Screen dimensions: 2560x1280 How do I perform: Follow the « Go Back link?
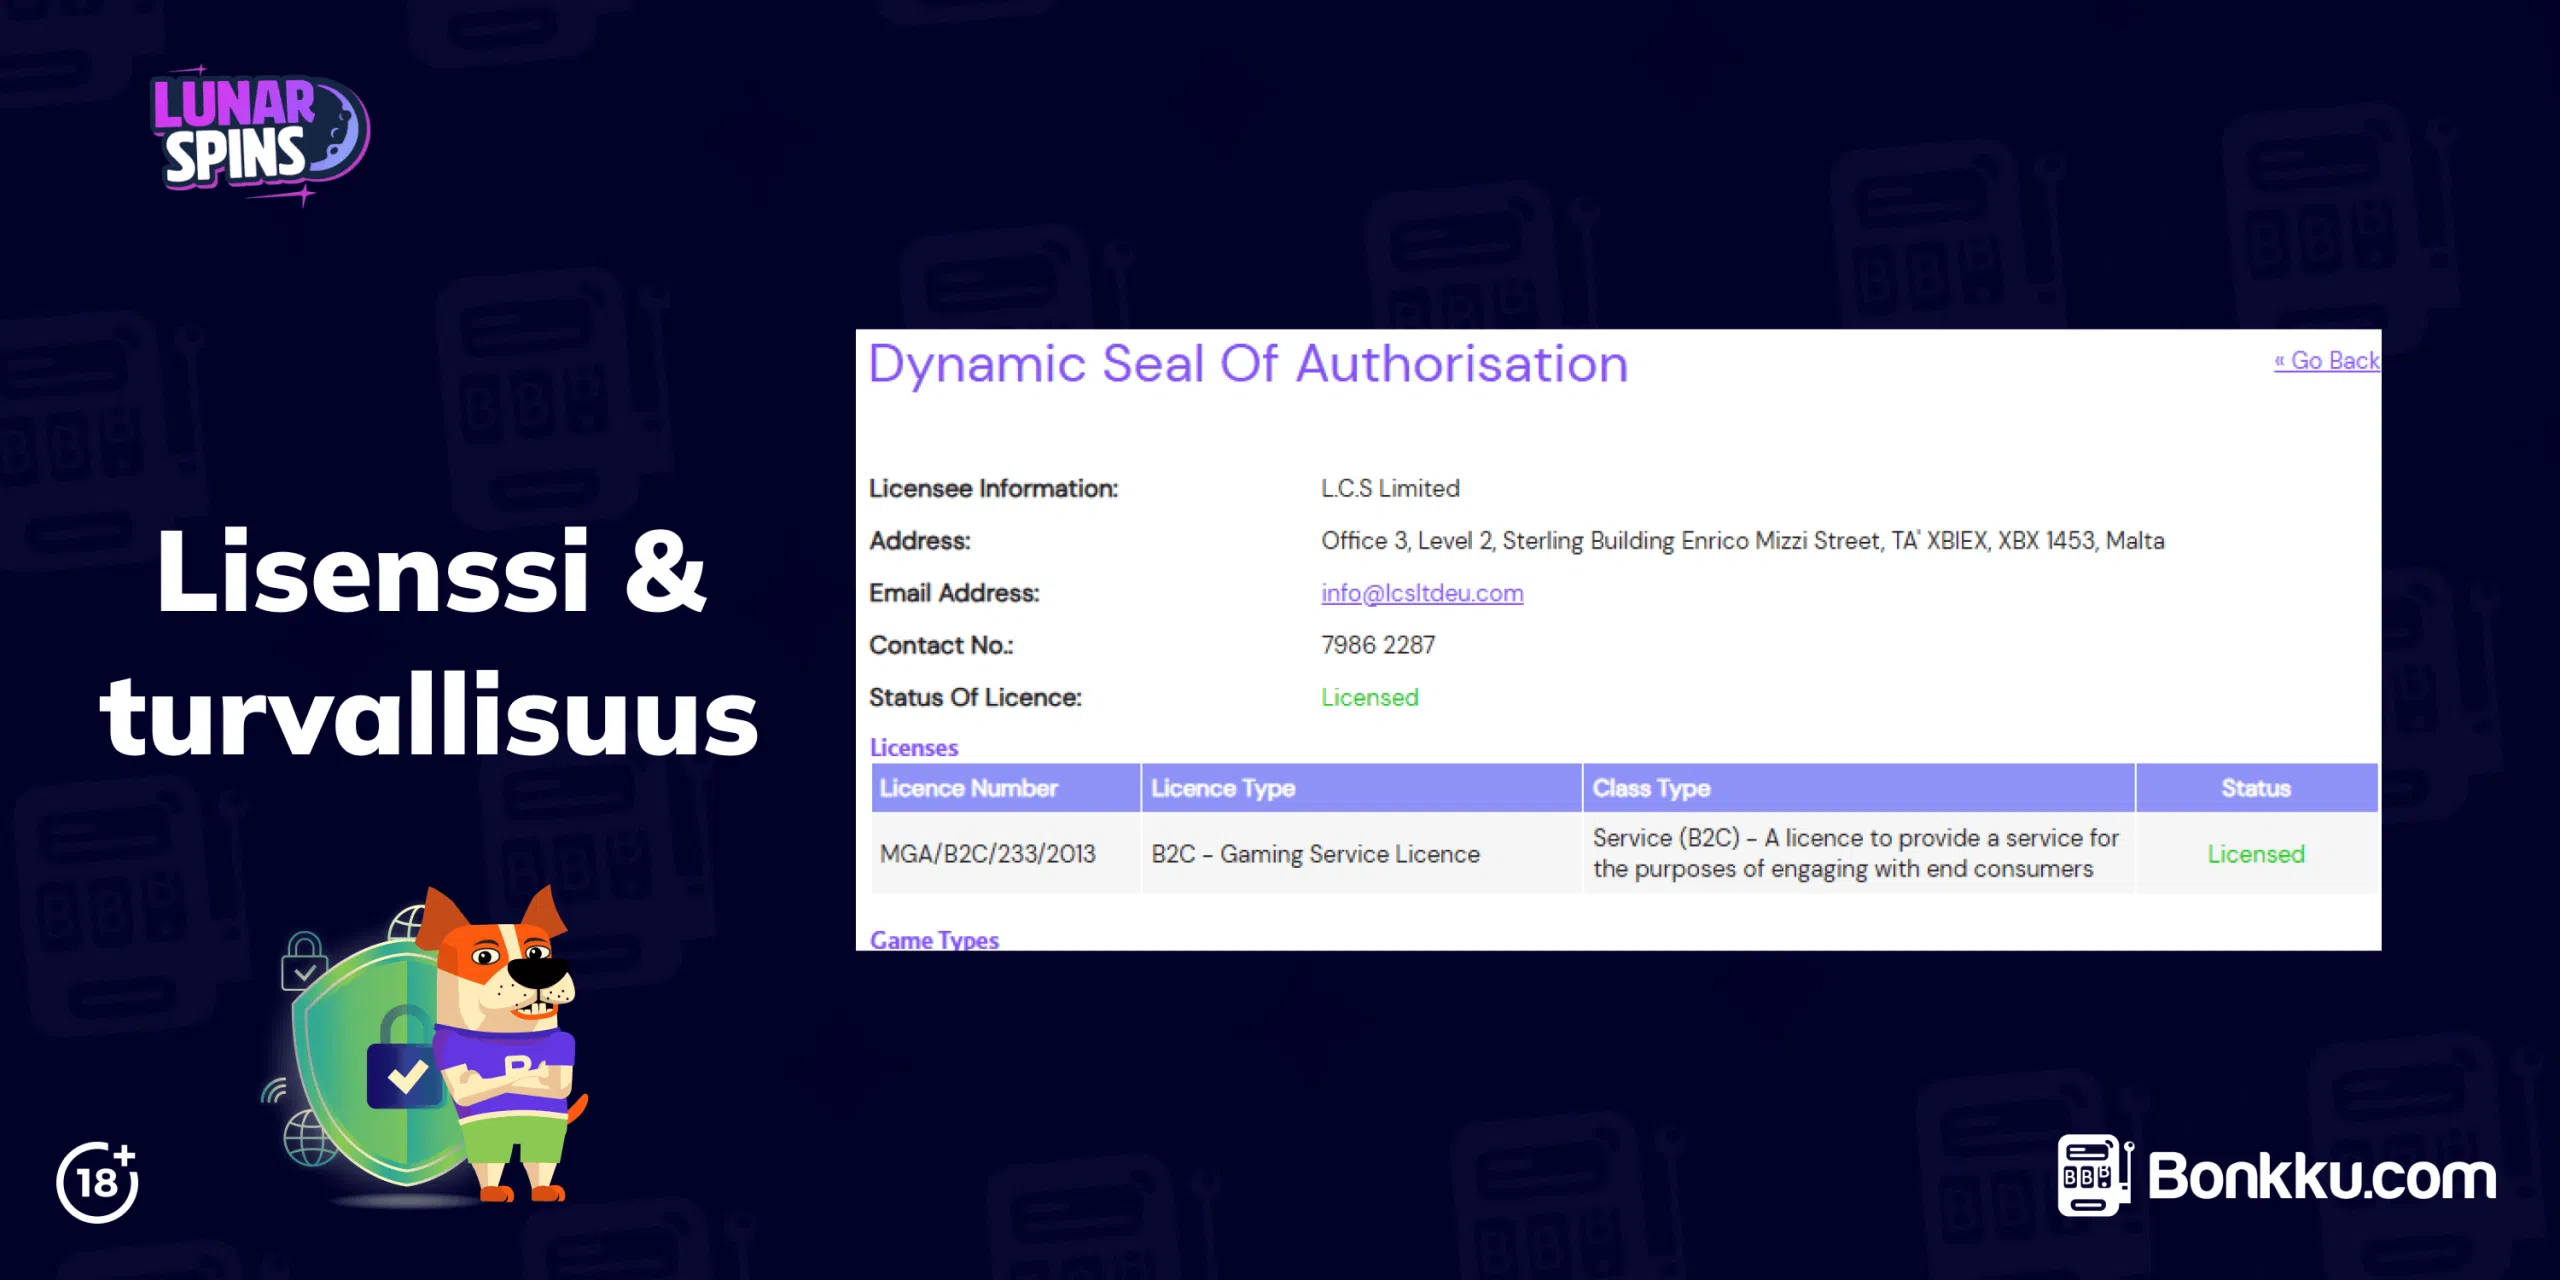tap(2327, 360)
